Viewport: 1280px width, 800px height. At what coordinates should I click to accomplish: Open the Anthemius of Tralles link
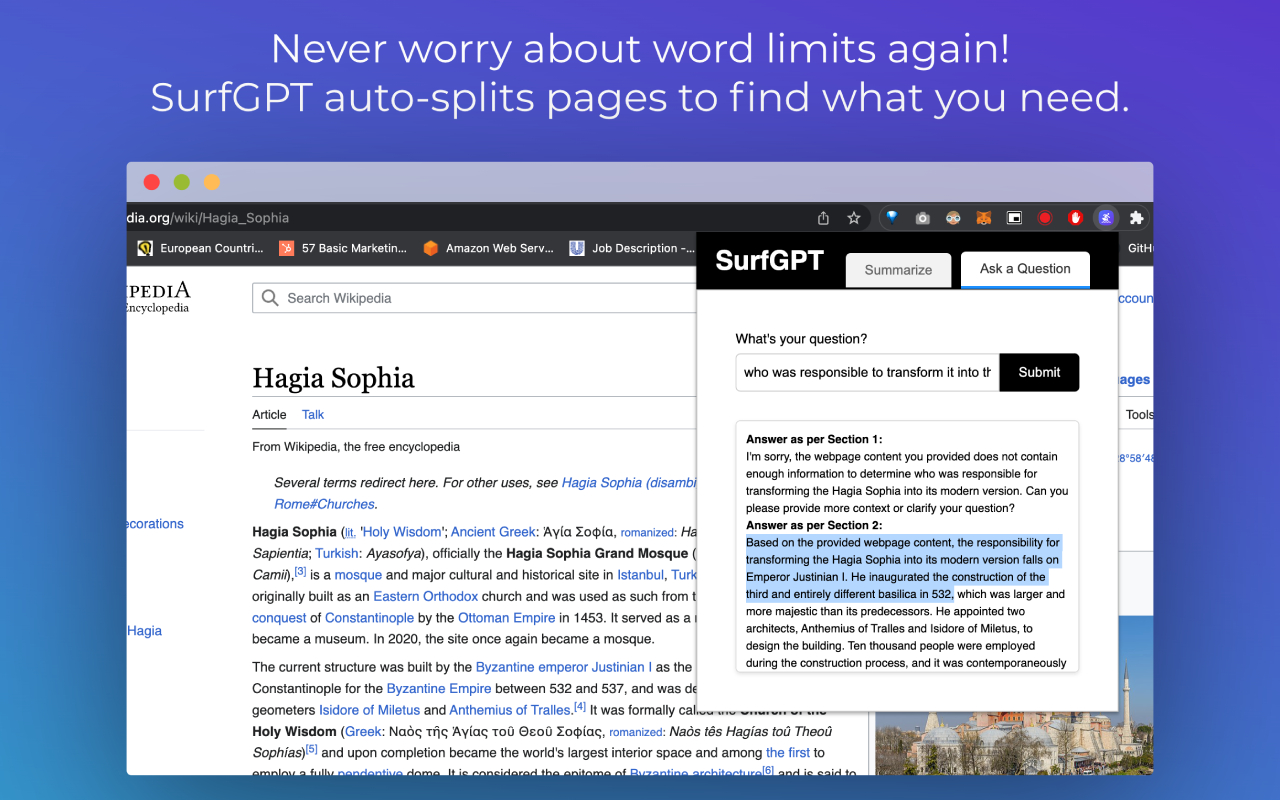pyautogui.click(x=509, y=710)
